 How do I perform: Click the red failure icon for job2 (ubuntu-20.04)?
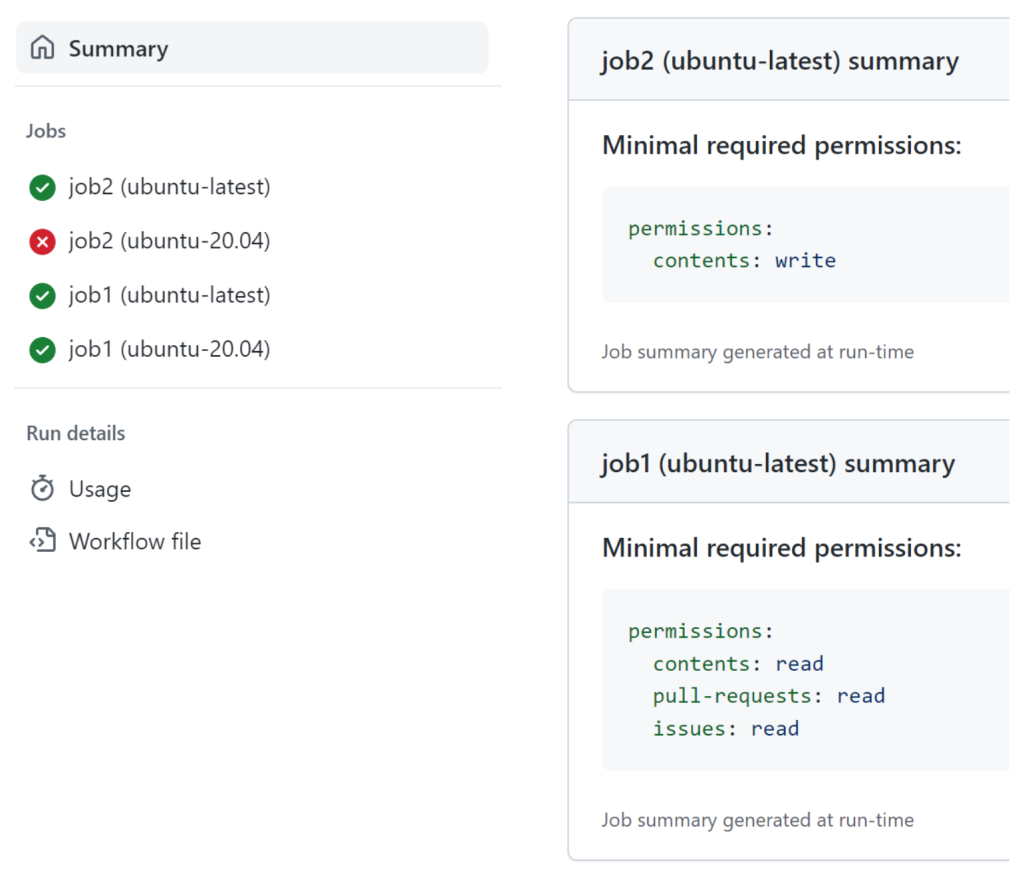pos(41,241)
